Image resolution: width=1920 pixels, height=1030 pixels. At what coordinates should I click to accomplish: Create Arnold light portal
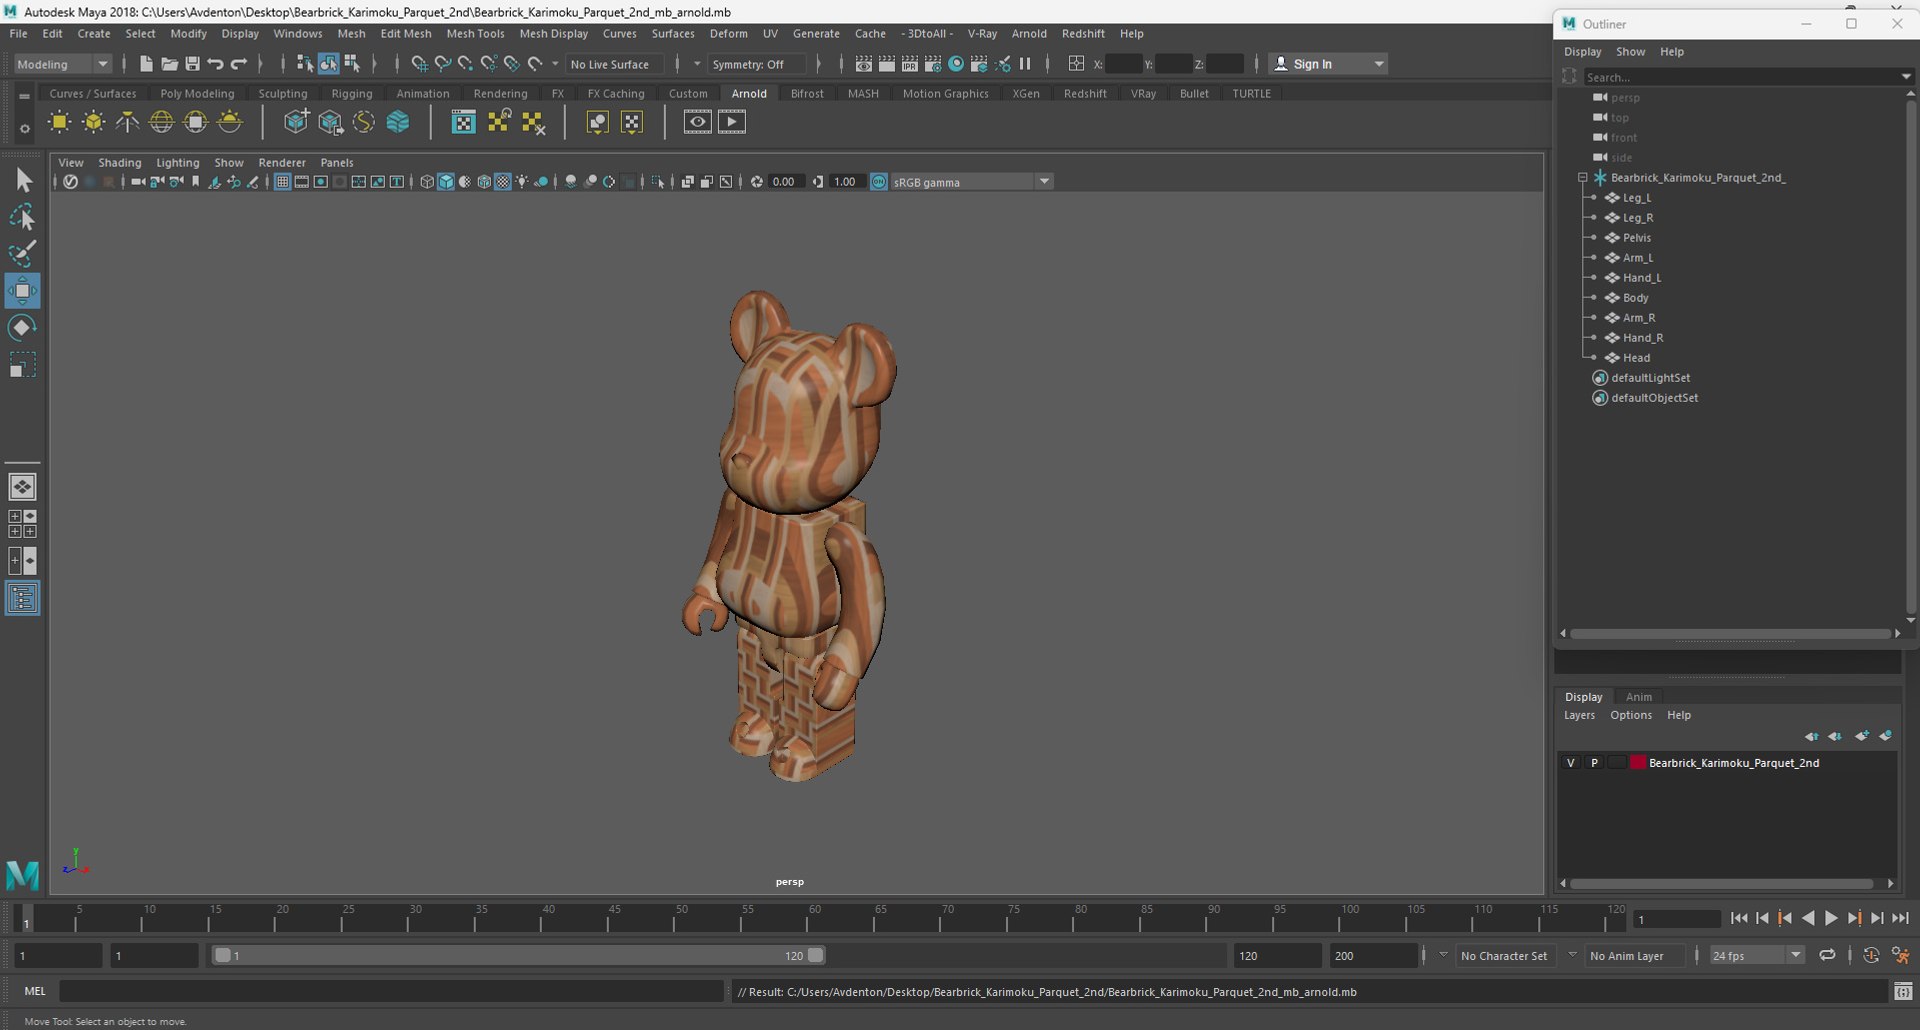tap(196, 122)
